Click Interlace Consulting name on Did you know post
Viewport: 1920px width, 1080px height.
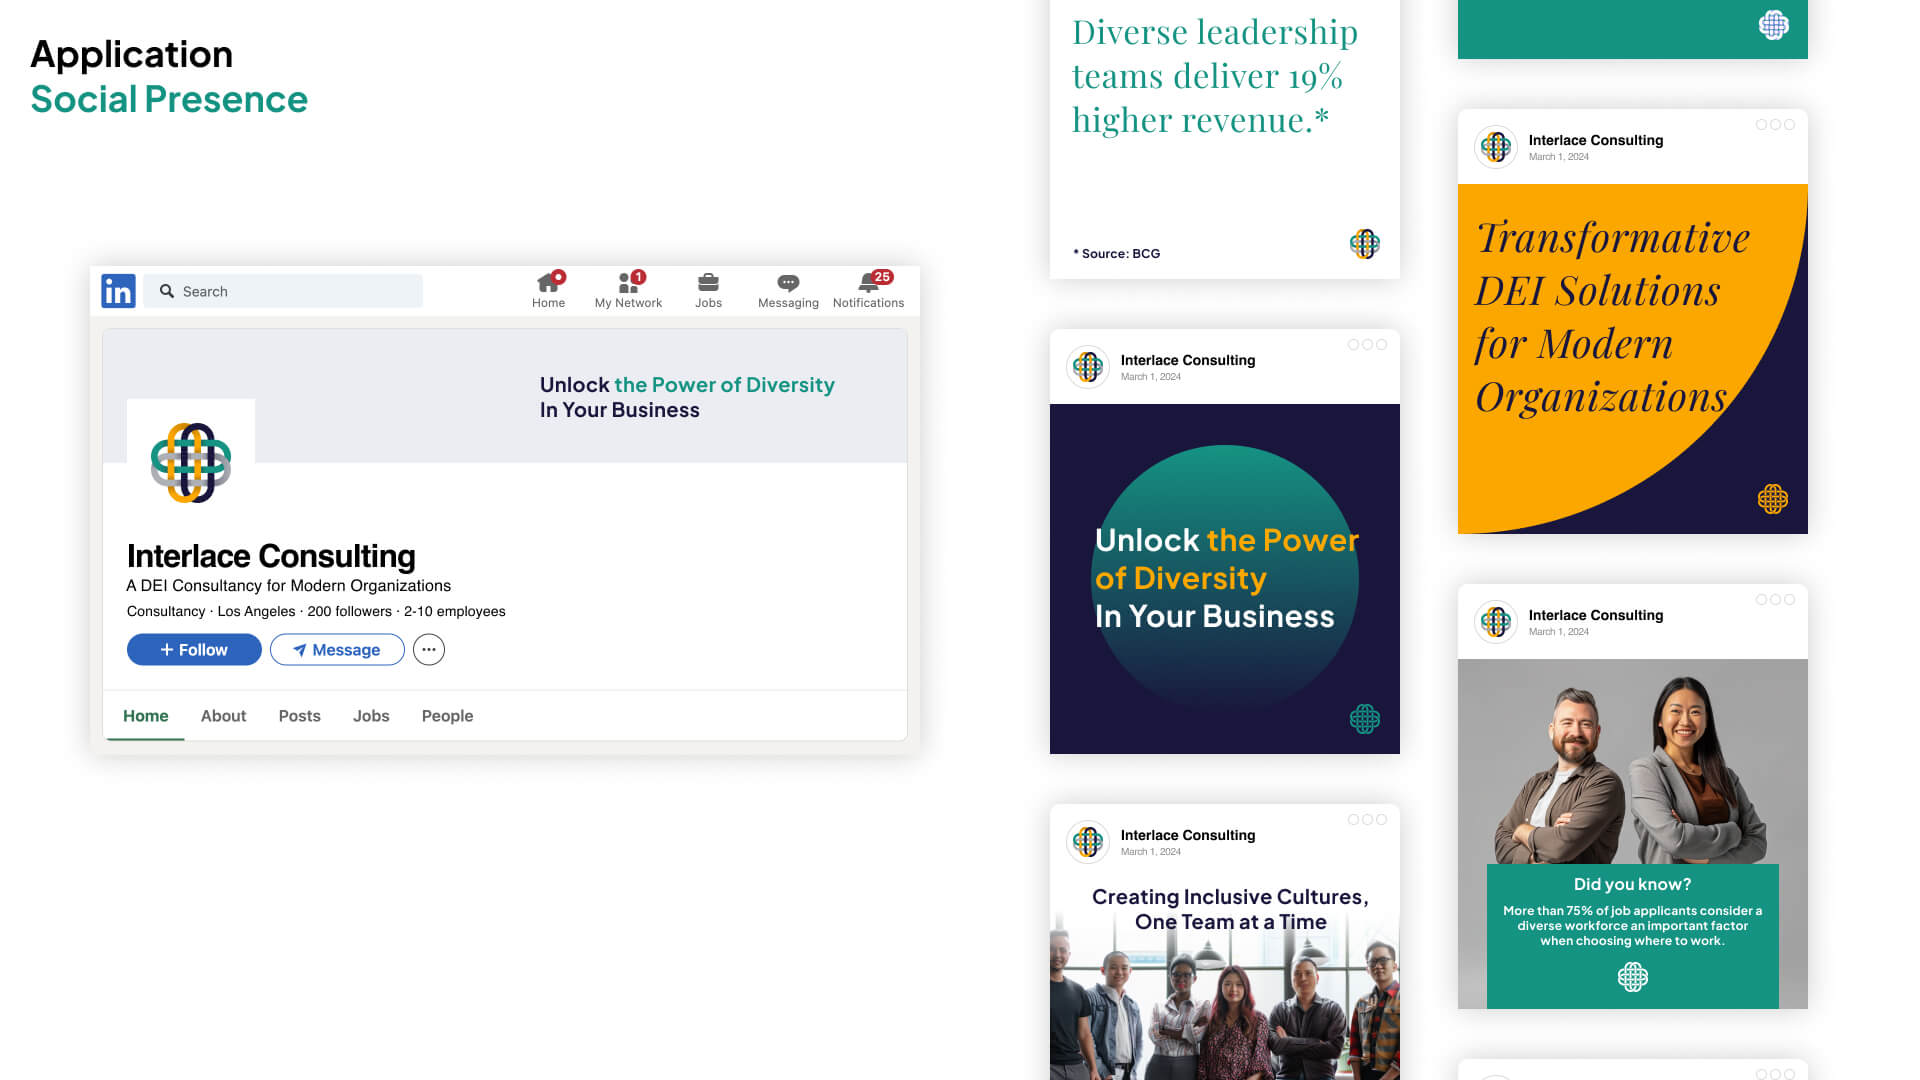pos(1596,615)
